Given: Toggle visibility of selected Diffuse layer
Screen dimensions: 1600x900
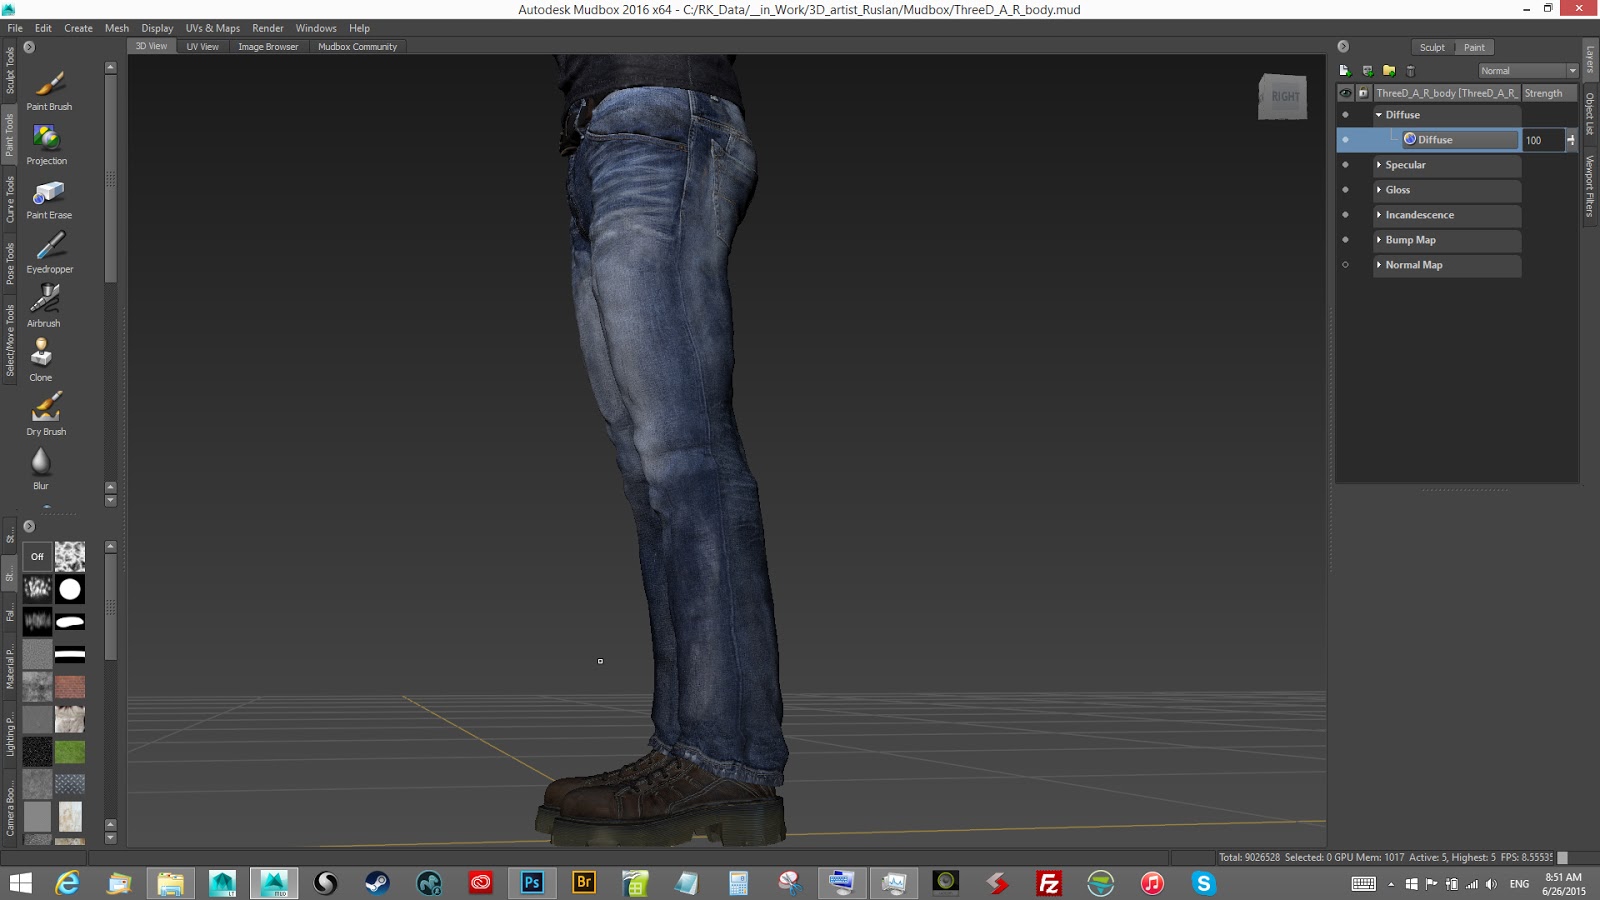Looking at the screenshot, I should coord(1345,140).
